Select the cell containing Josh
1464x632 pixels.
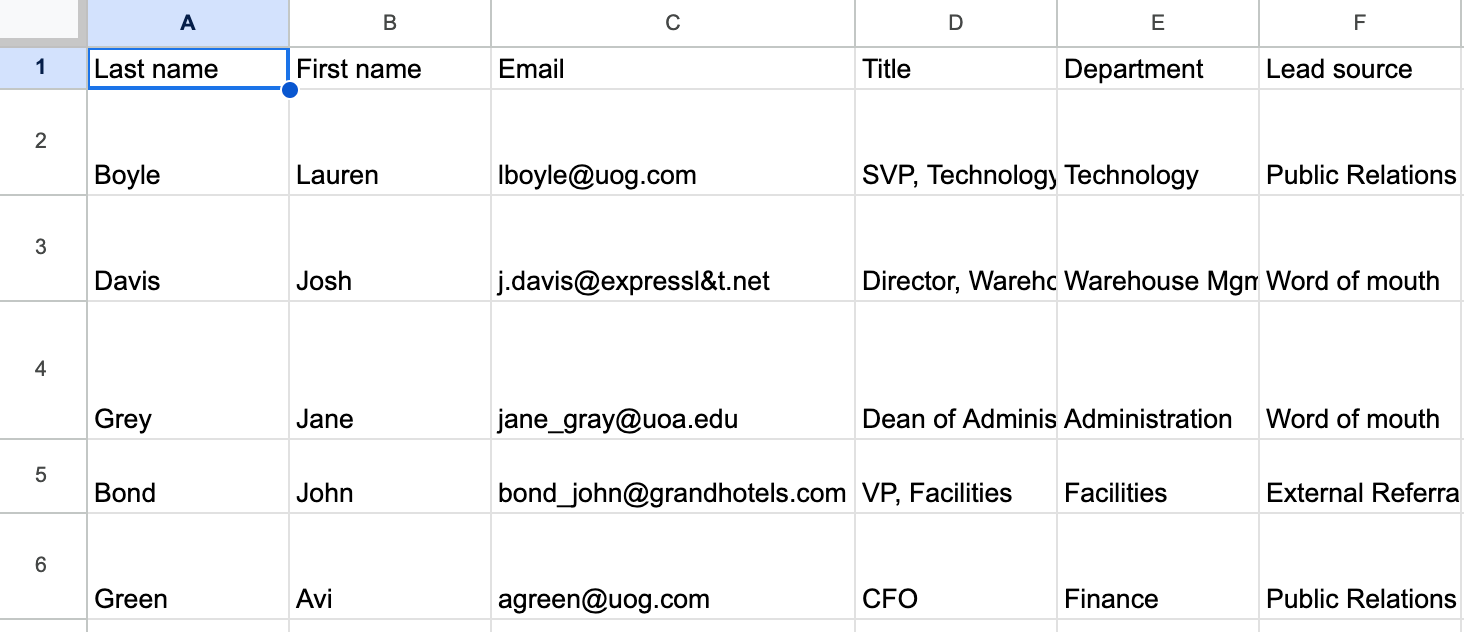(x=390, y=281)
